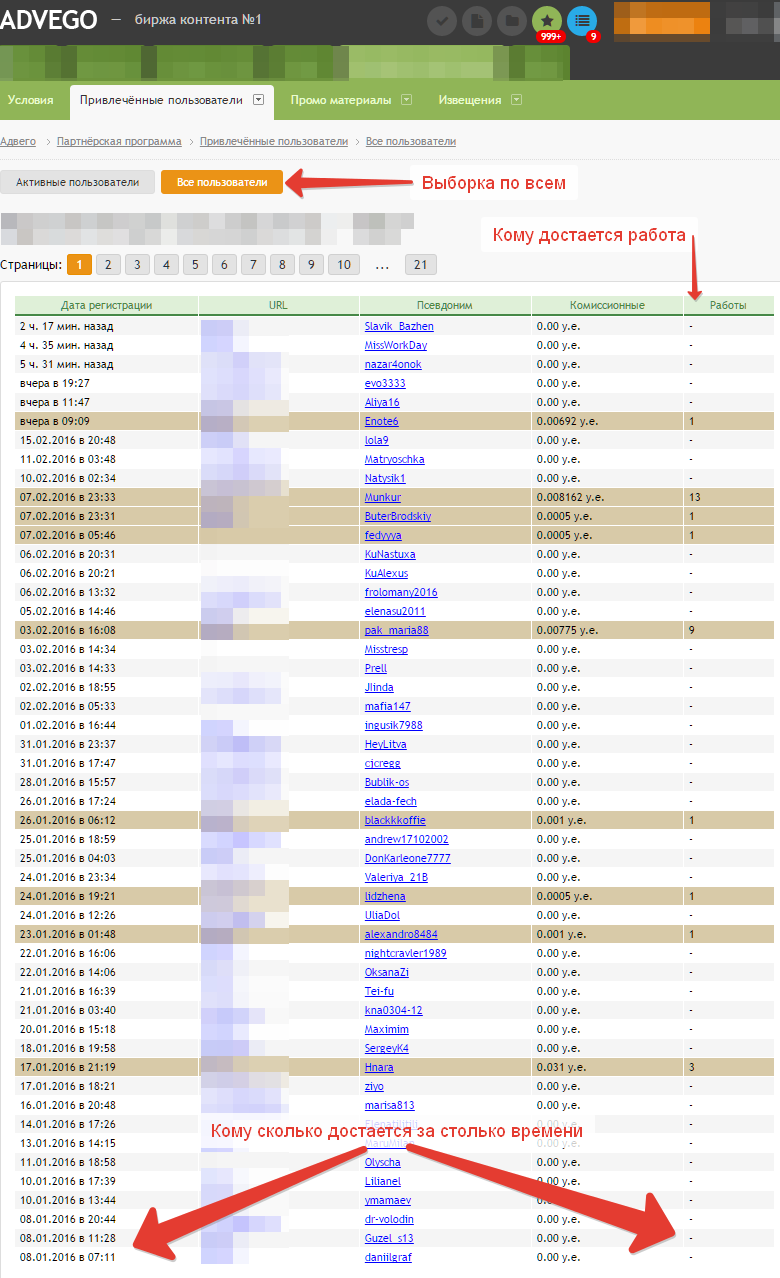The width and height of the screenshot is (780, 1278).
Task: Open the Все пользователи breadcrumb link
Action: [411, 142]
